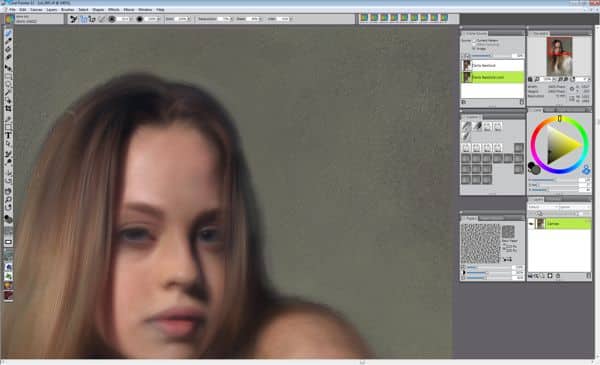Open the brush selector icon
Image resolution: width=600 pixels, height=365 pixels.
[9, 19]
